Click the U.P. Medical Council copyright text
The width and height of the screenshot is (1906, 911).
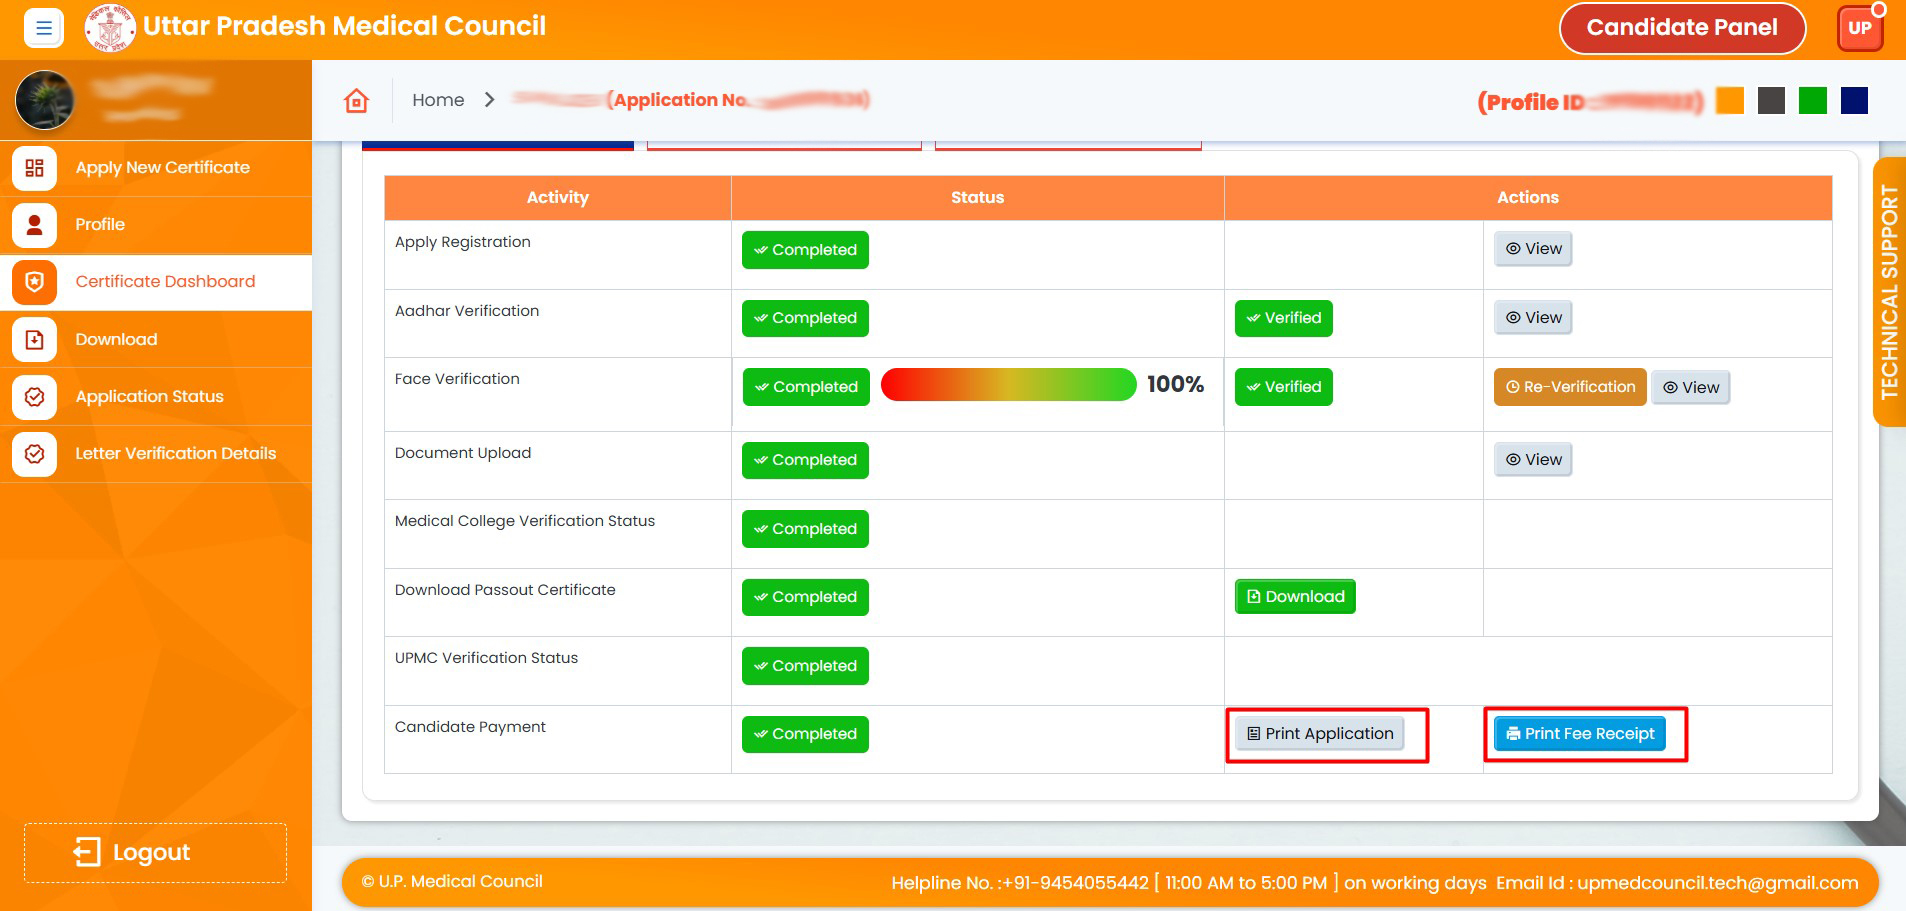click(452, 881)
